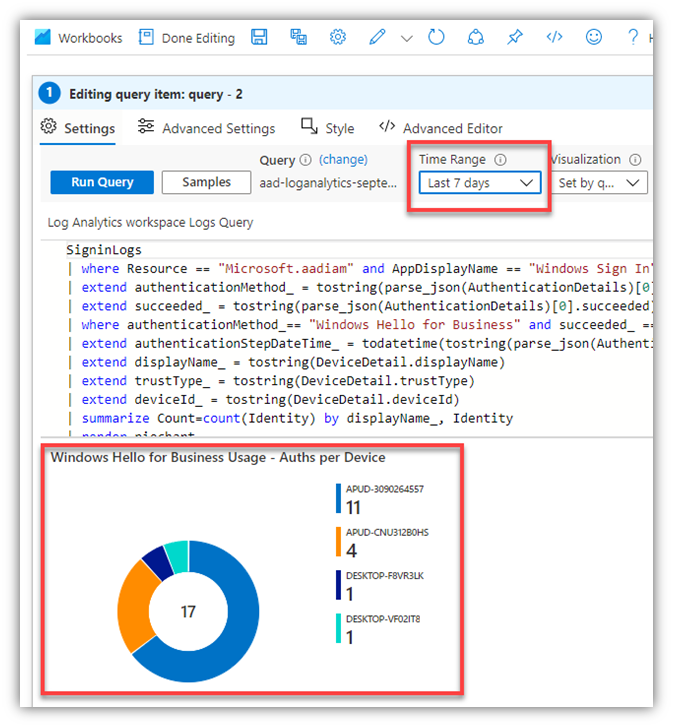This screenshot has height=727, width=673.
Task: Click the Run Query button
Action: 102,182
